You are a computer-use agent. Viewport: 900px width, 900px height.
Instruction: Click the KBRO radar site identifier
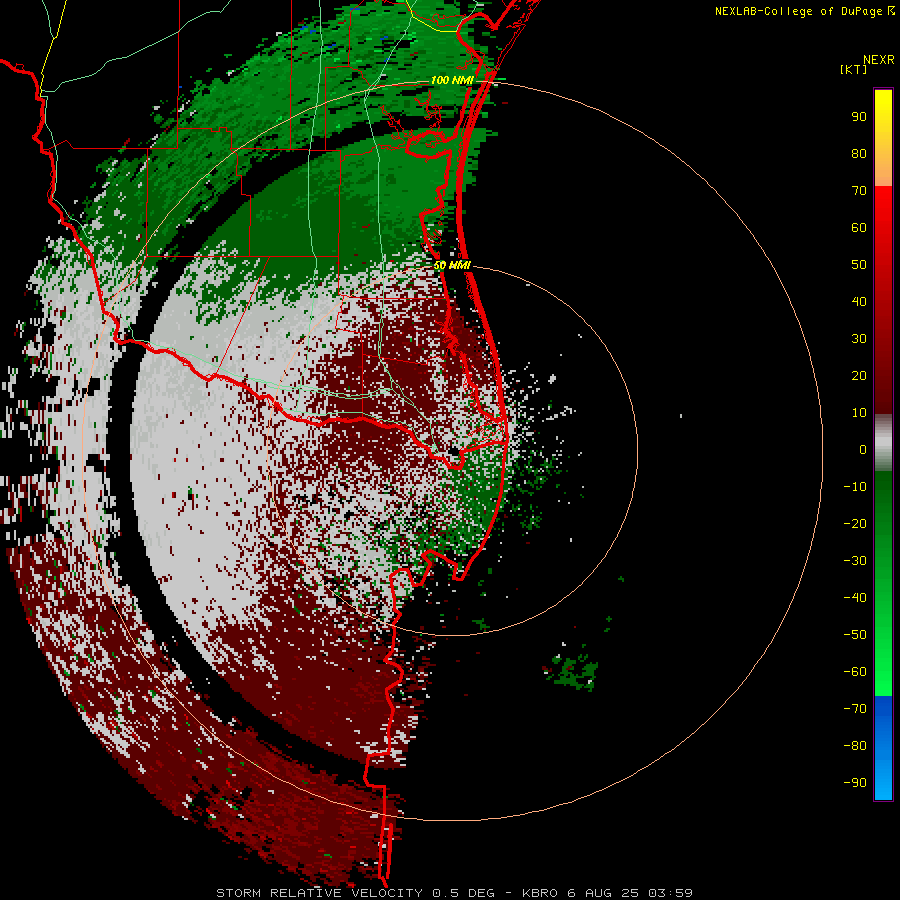(x=540, y=893)
